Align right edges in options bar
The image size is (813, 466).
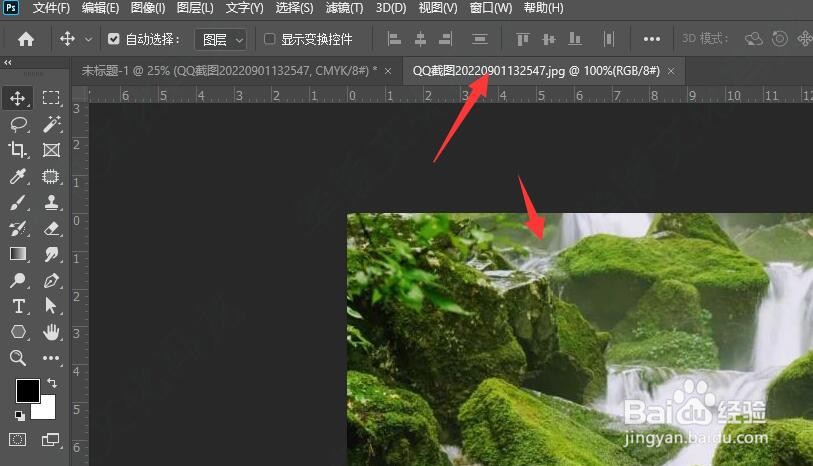(445, 39)
